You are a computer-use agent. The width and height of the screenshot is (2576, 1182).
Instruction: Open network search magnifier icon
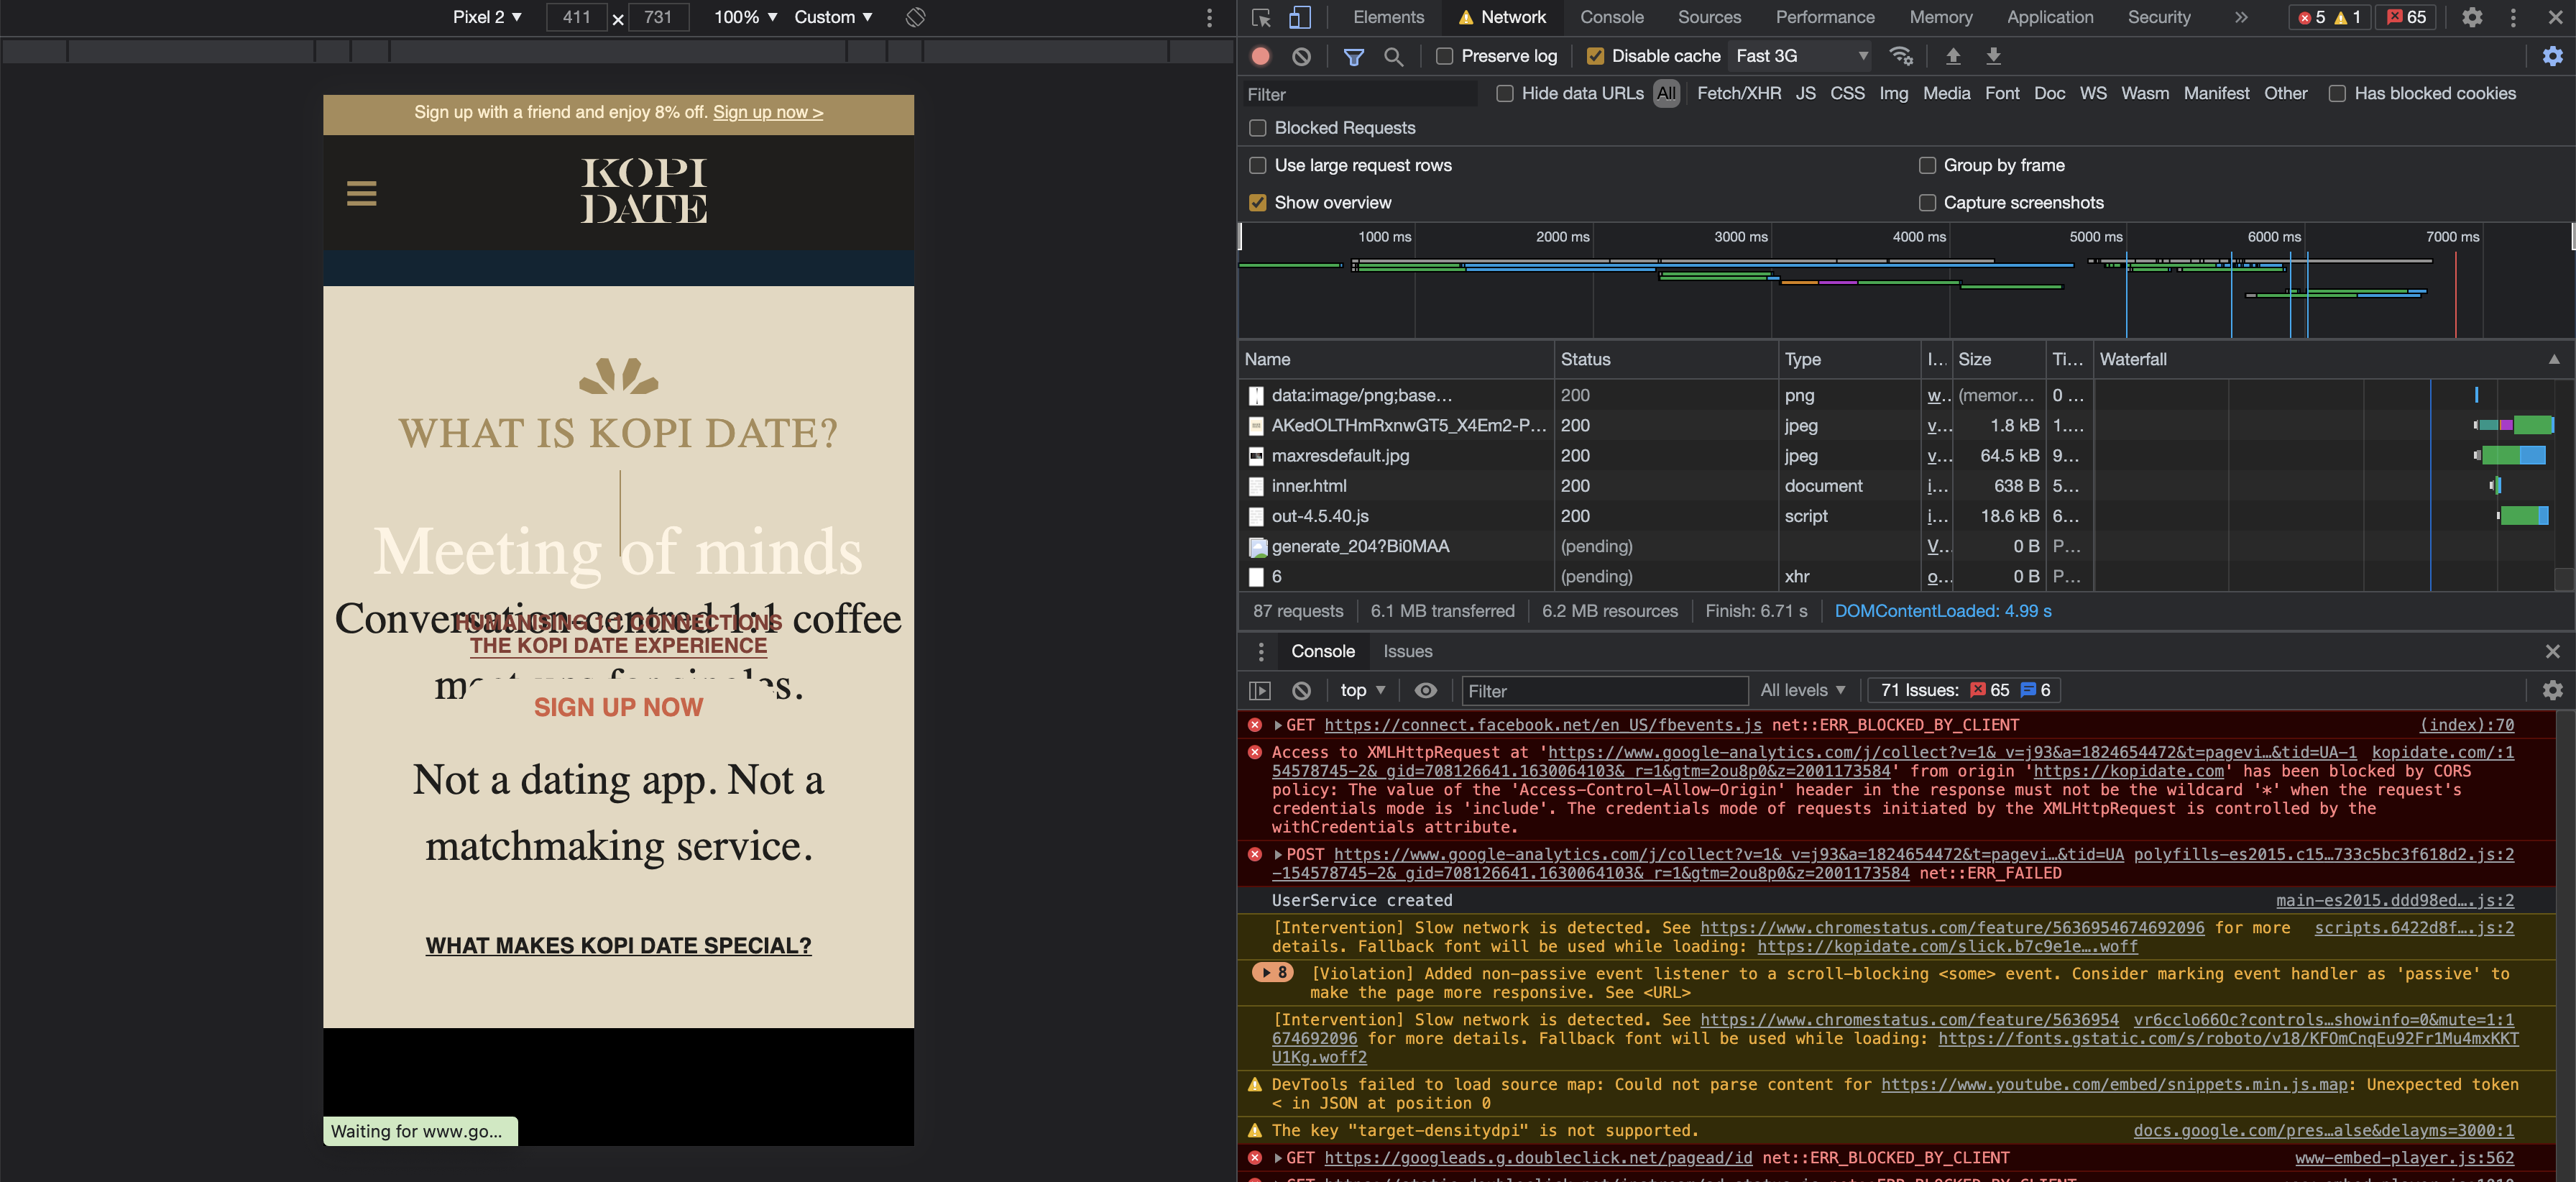(1393, 56)
